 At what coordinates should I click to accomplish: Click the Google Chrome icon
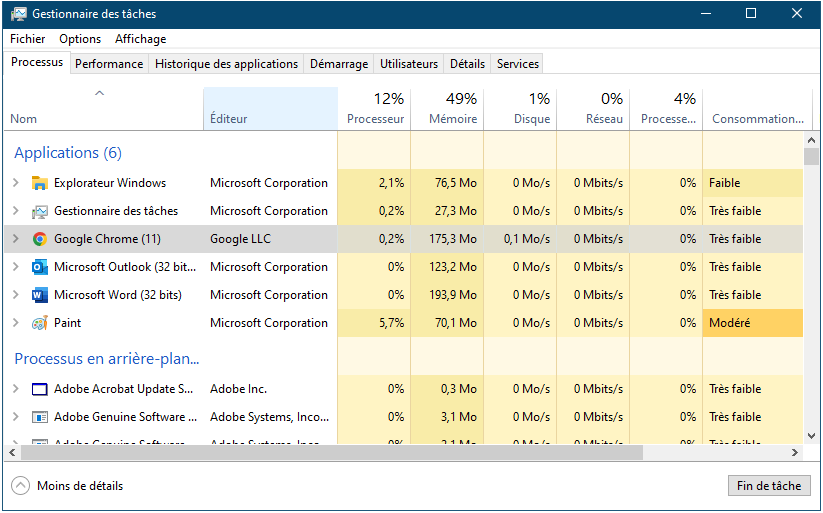click(x=39, y=239)
